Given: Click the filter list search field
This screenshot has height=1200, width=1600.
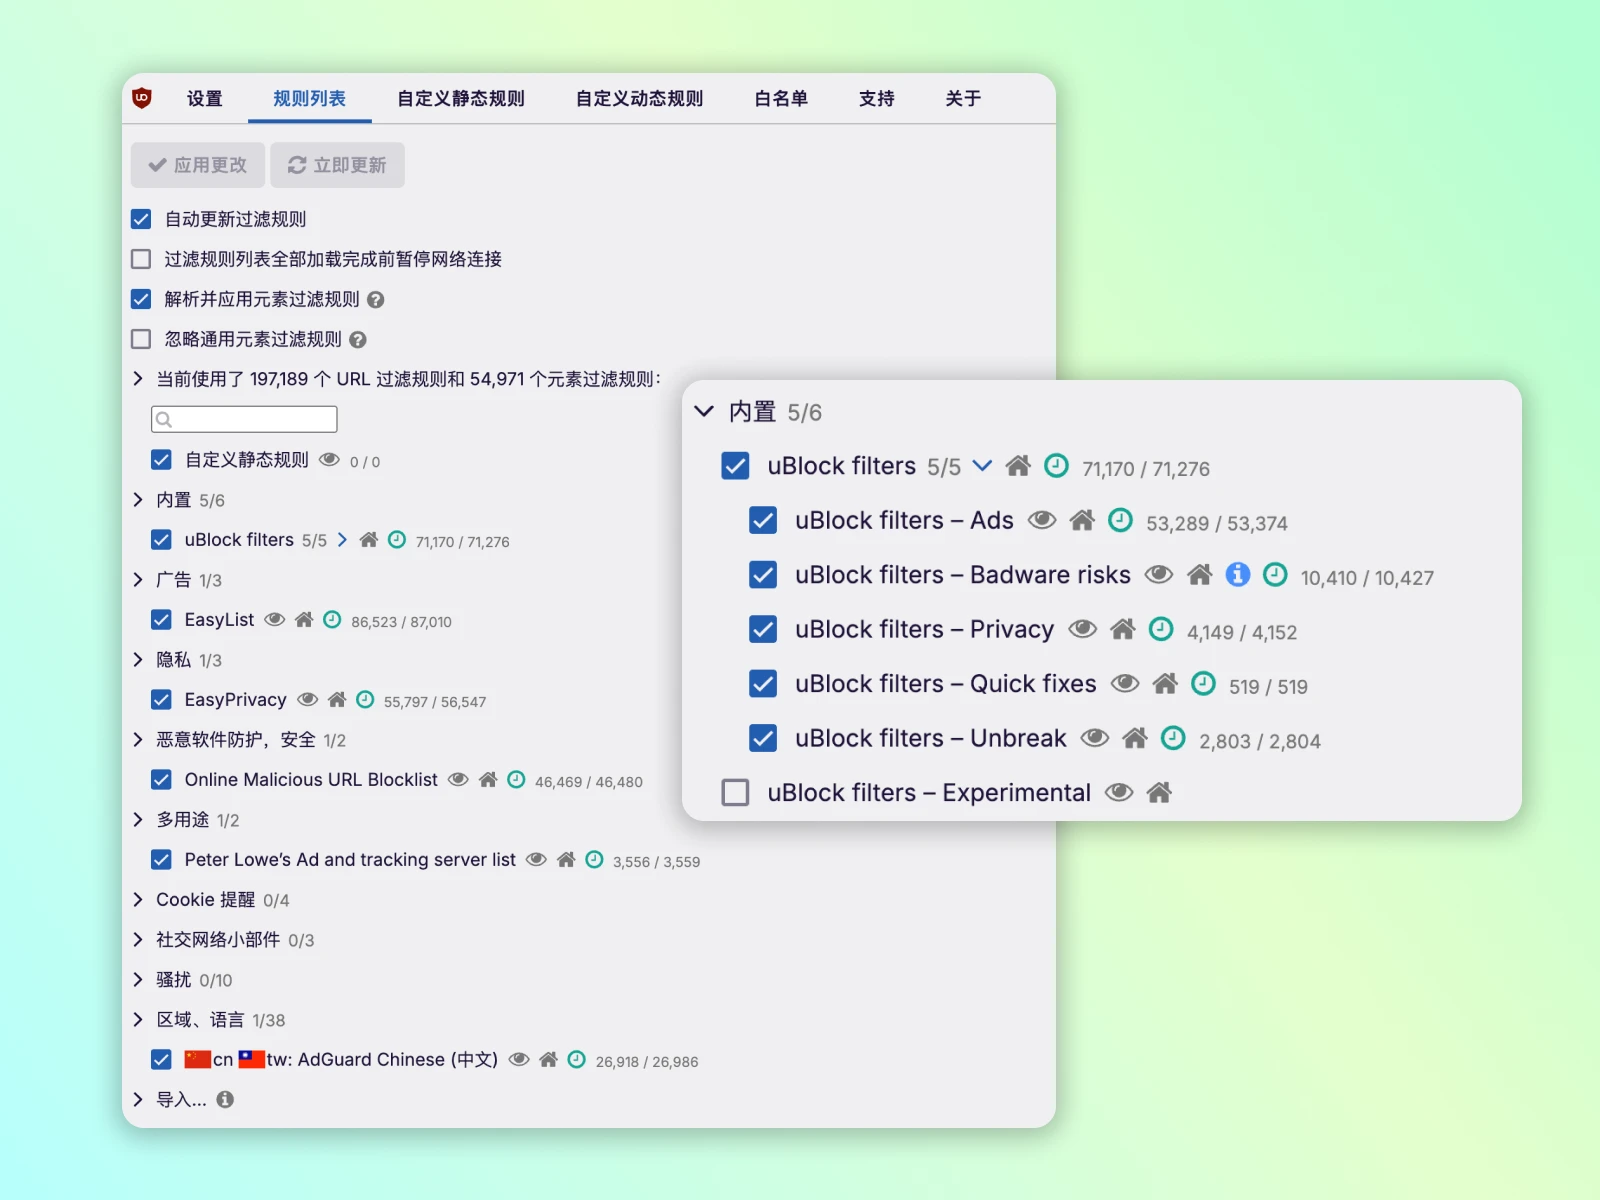Looking at the screenshot, I should [x=244, y=419].
